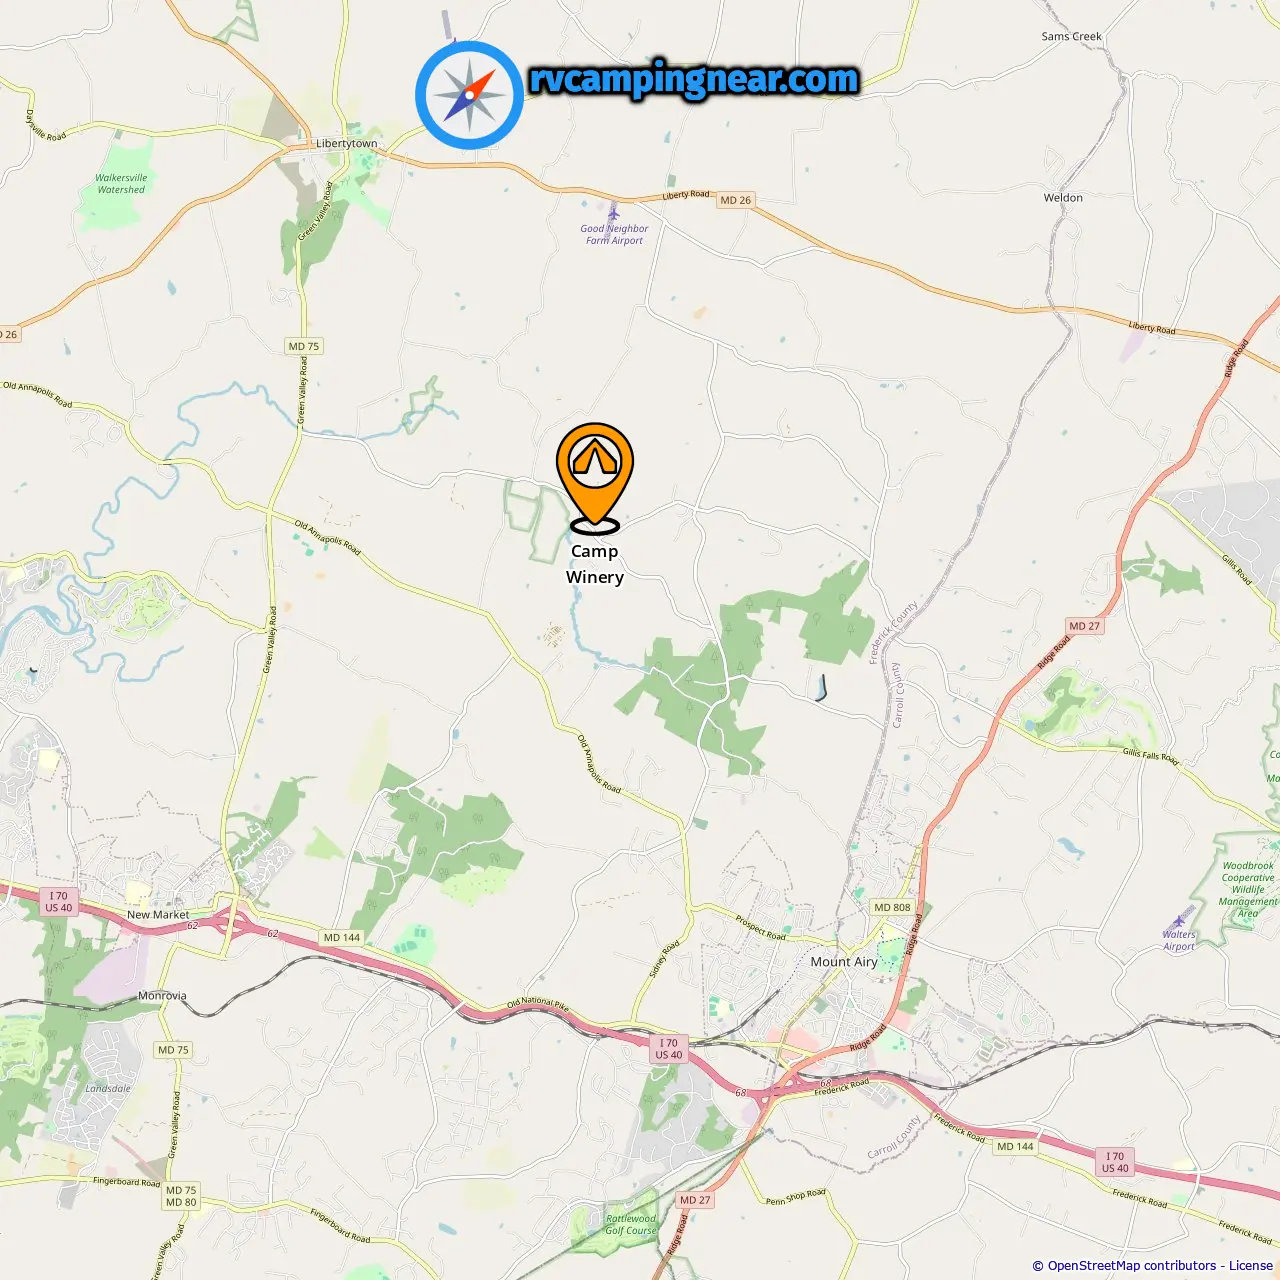
Task: Click the blue compass logo icon
Action: (x=469, y=95)
